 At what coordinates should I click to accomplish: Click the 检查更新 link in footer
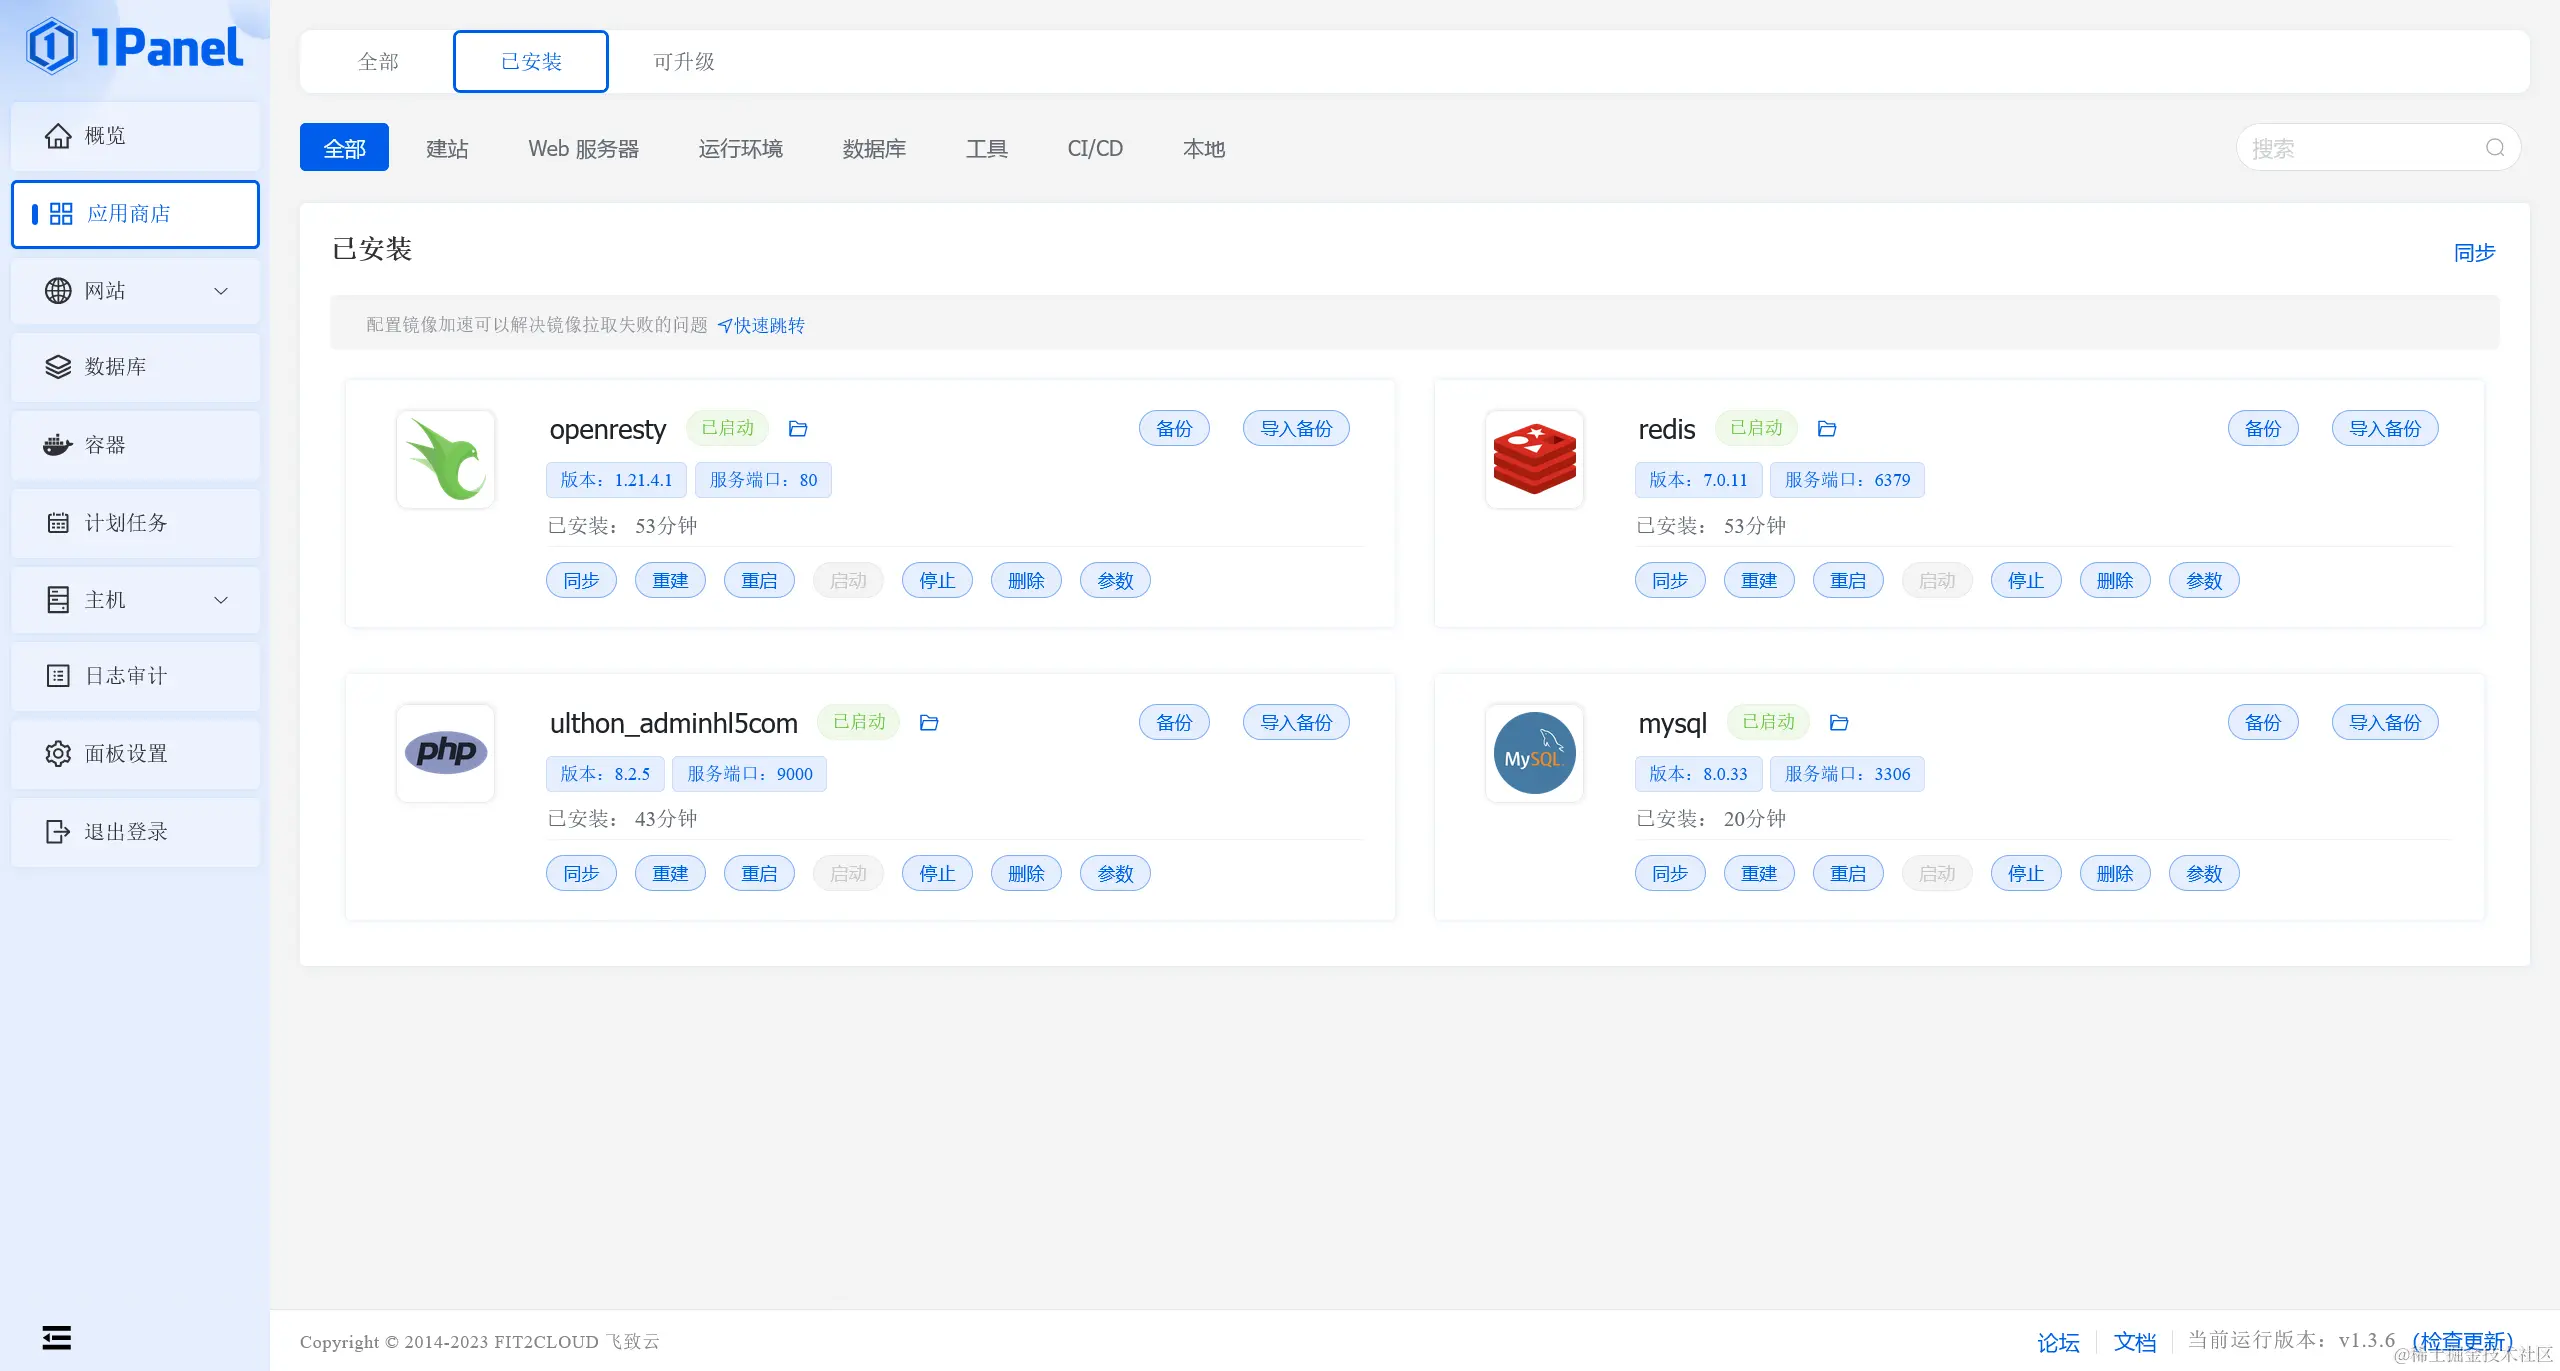[x=2462, y=1341]
